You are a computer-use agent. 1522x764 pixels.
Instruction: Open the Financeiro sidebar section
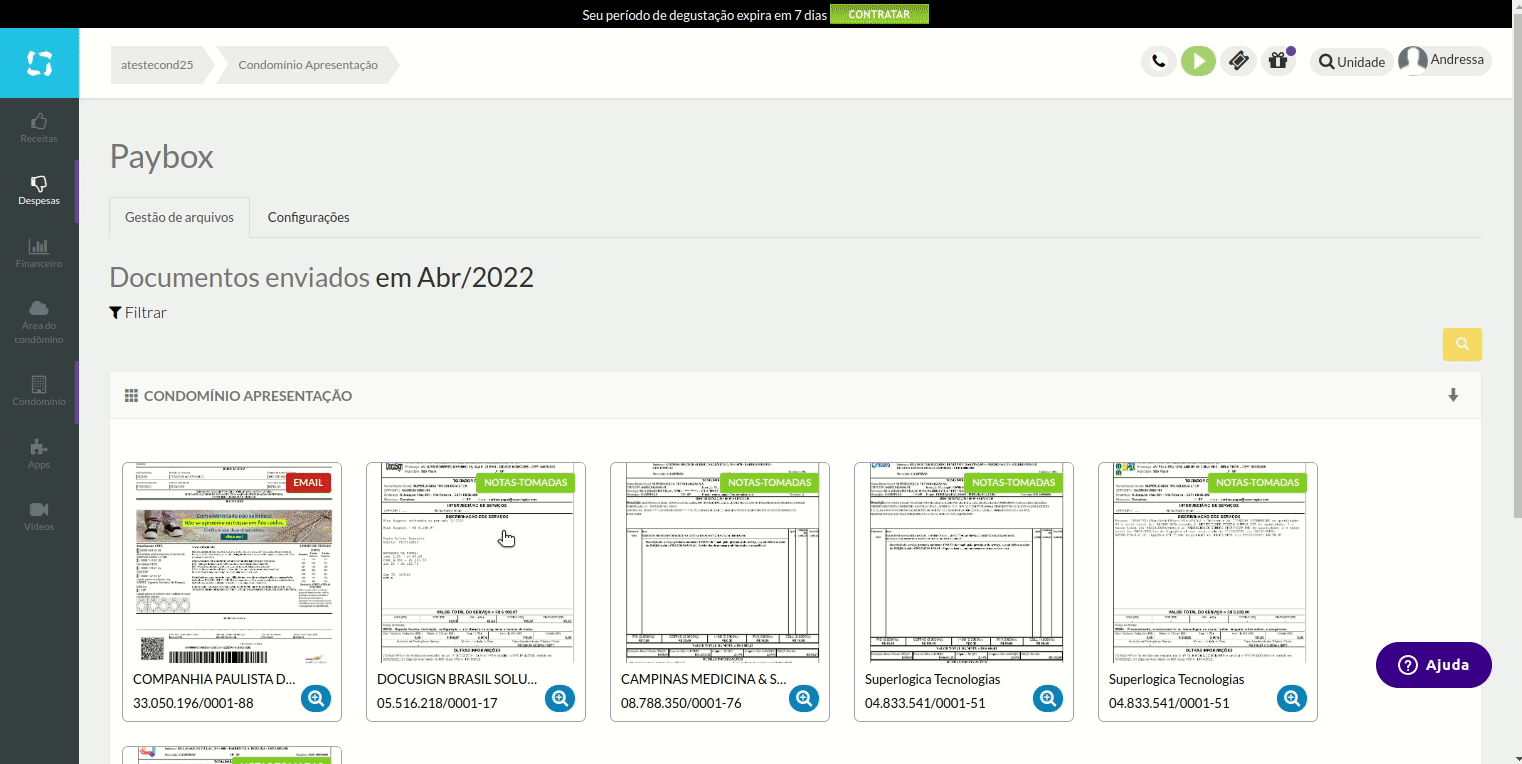pyautogui.click(x=39, y=254)
